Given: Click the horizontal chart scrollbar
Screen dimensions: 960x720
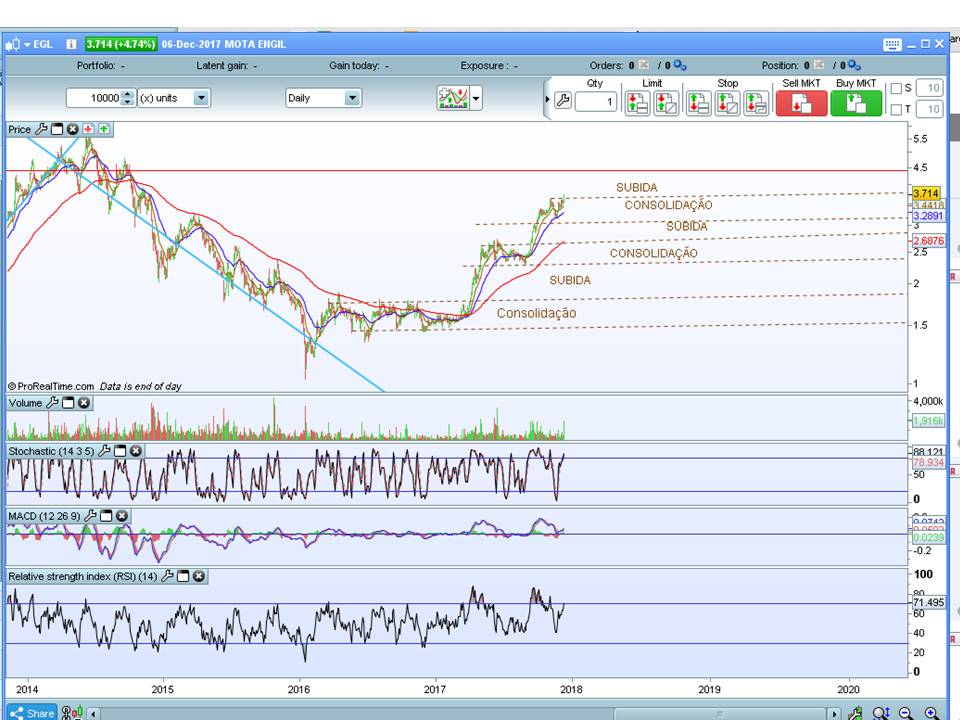Looking at the screenshot, I should click(x=460, y=713).
